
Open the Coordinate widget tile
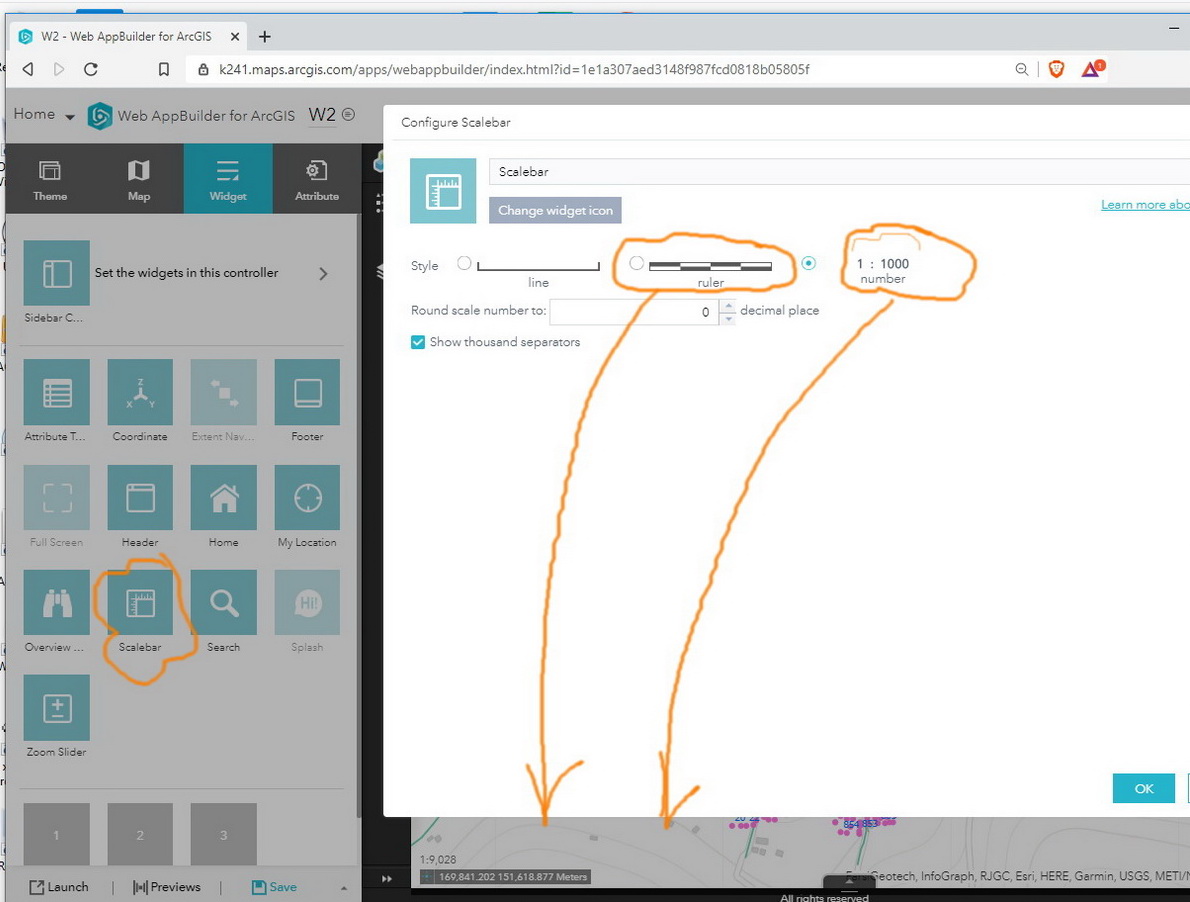point(140,392)
